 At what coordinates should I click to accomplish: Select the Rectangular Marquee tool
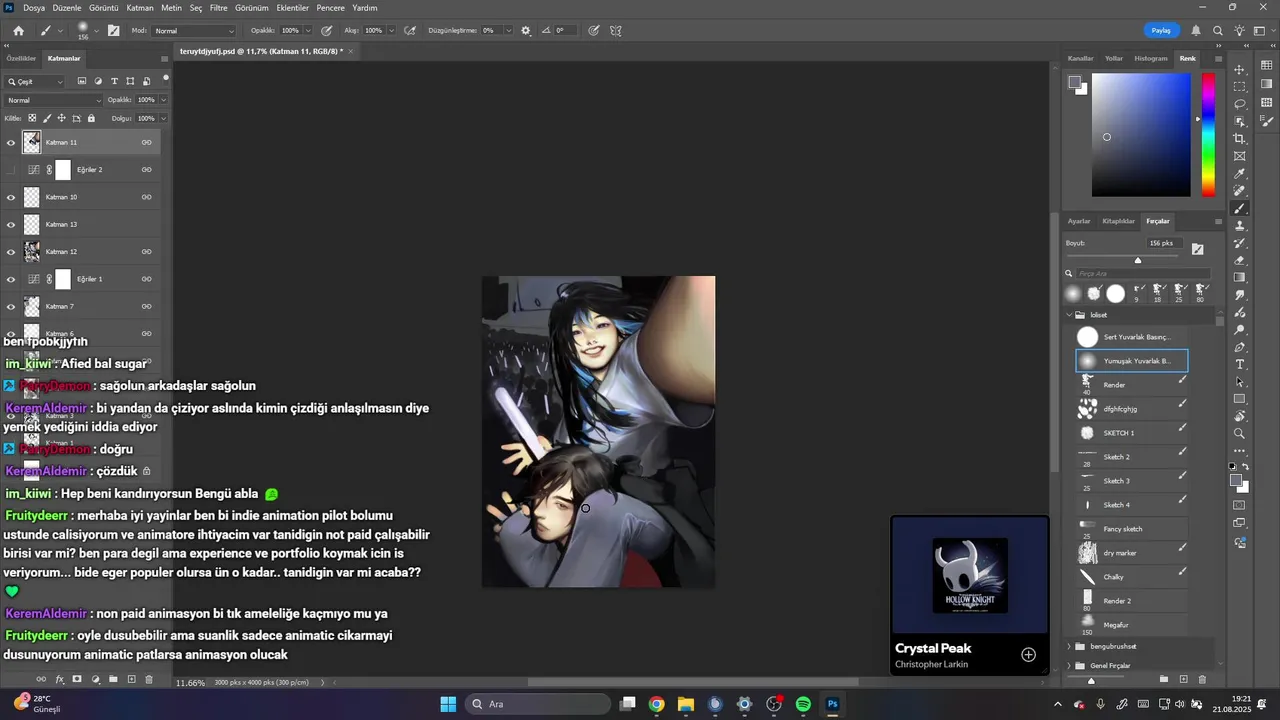[1240, 86]
